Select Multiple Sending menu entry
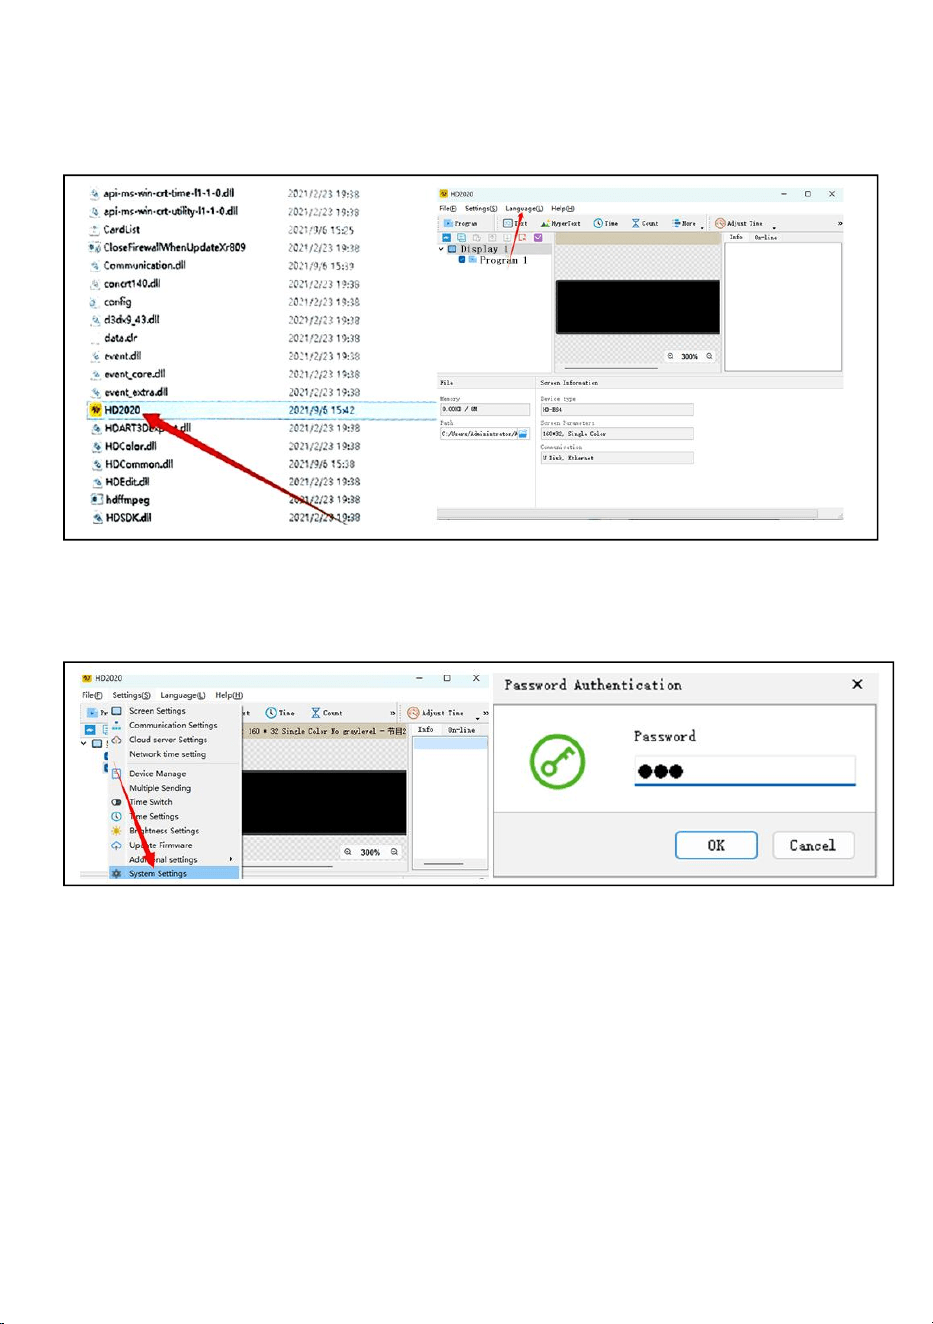Image resolution: width=933 pixels, height=1324 pixels. point(160,788)
